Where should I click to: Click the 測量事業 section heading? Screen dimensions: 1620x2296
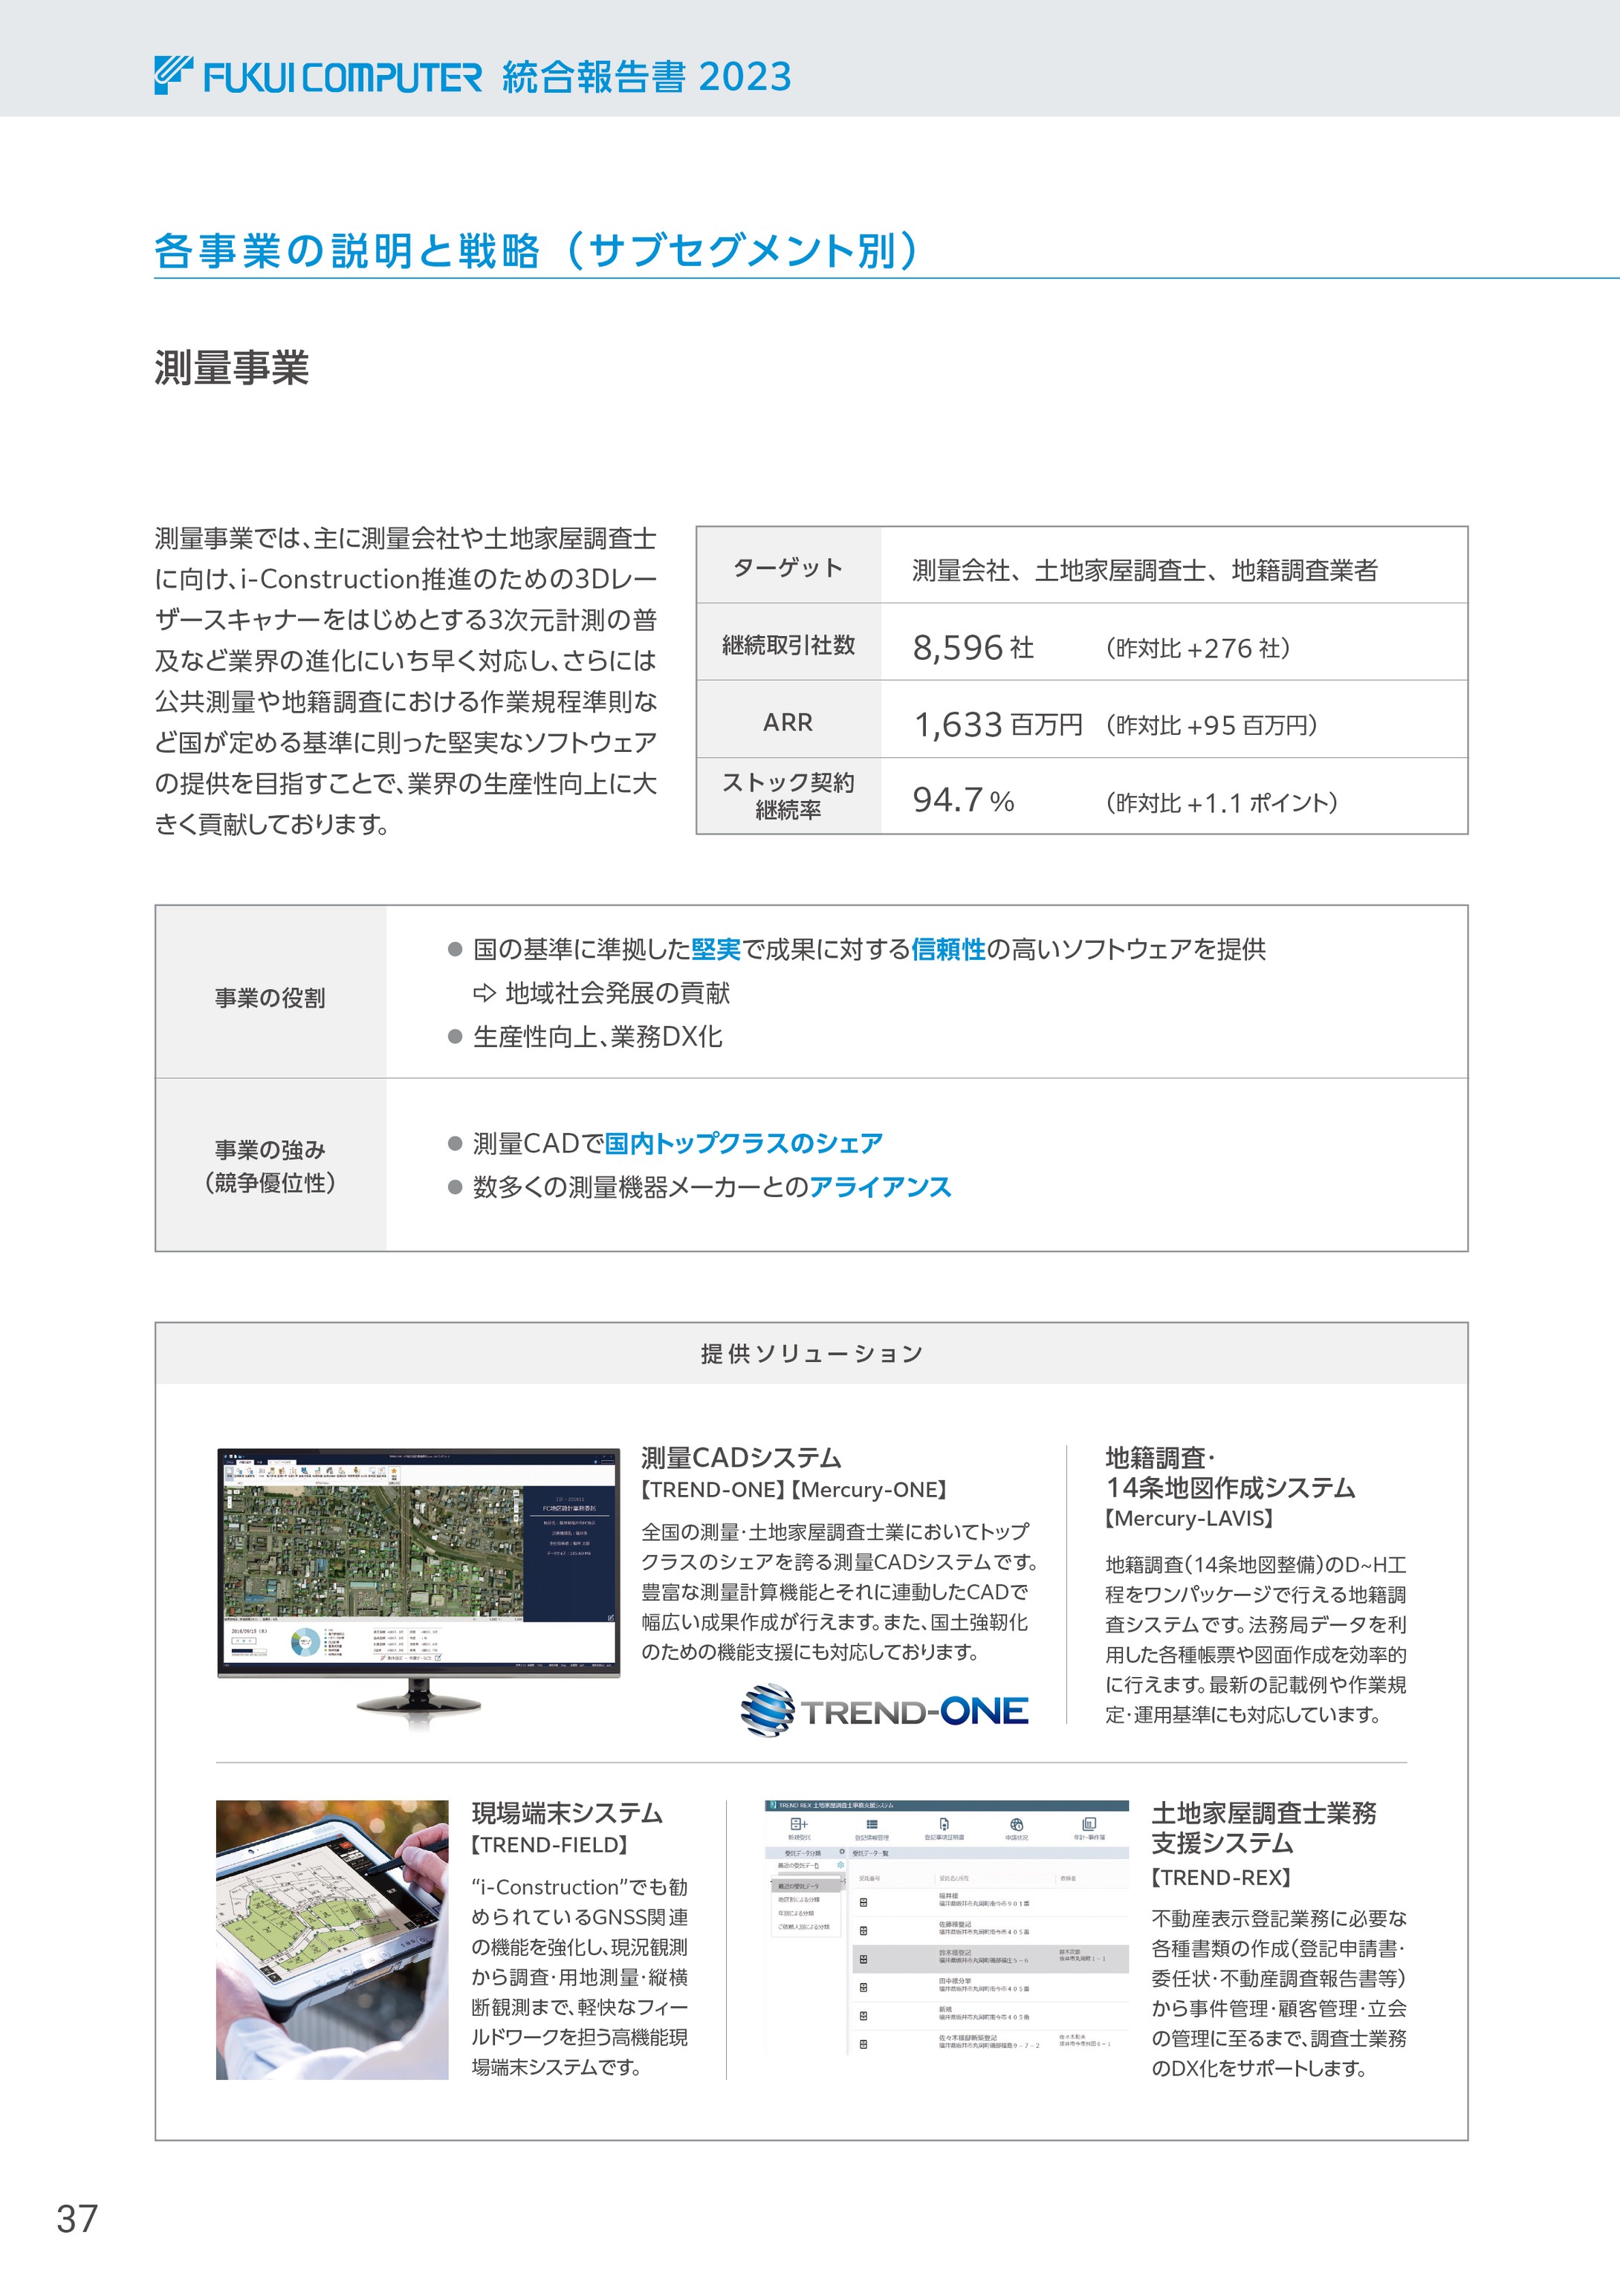[x=232, y=368]
